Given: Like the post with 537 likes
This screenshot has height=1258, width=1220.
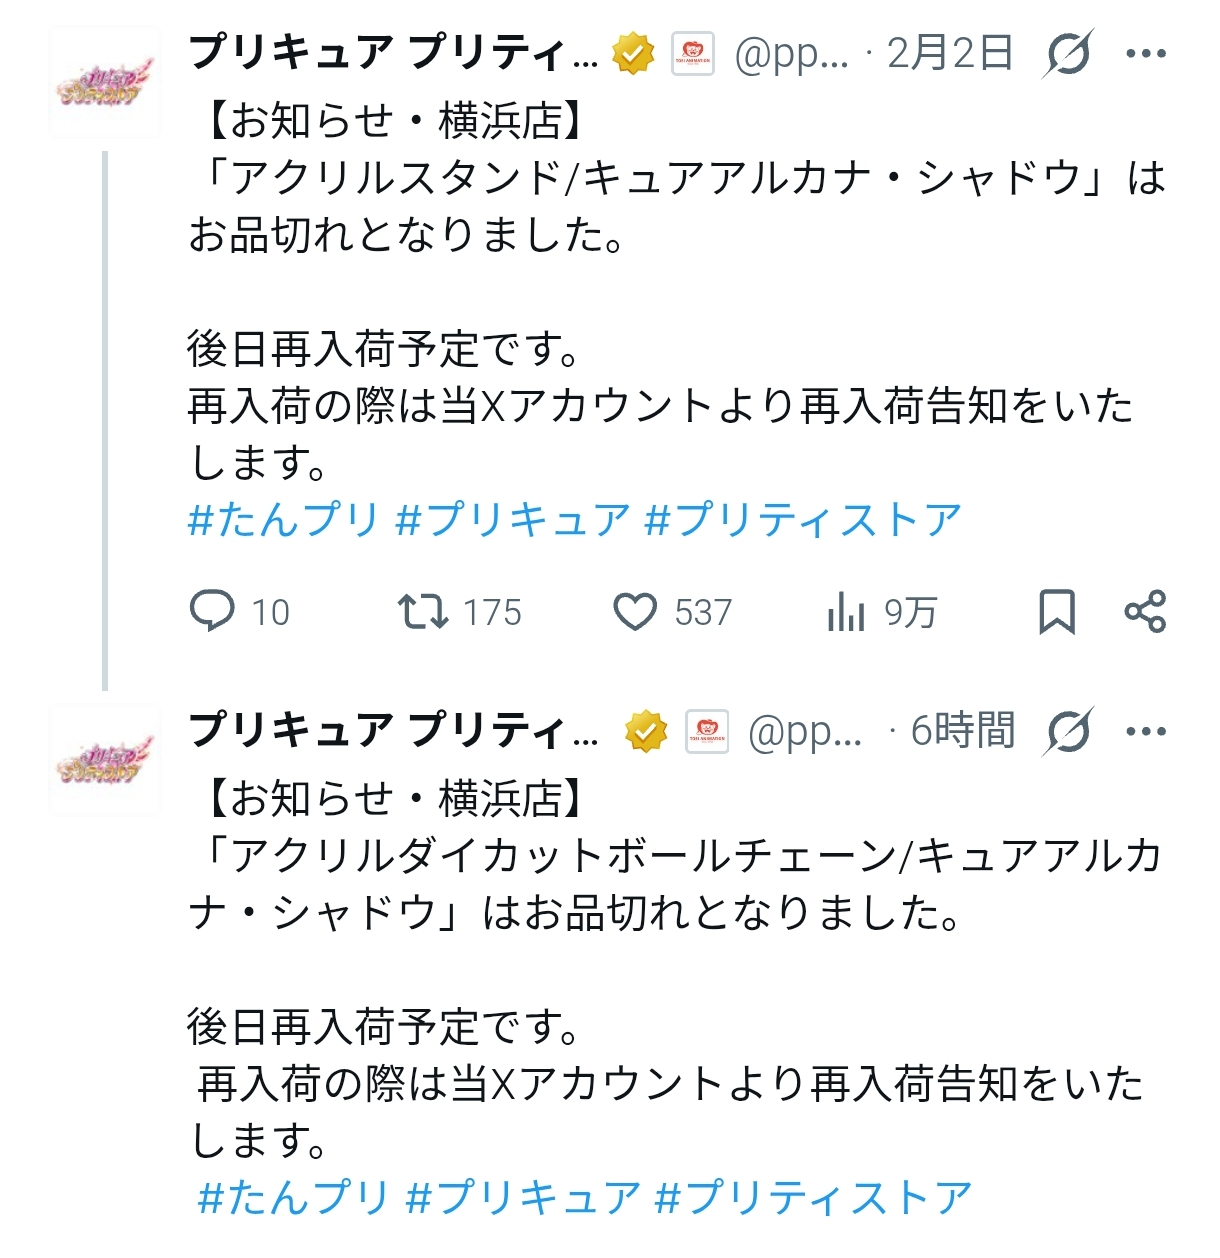Looking at the screenshot, I should coord(635,611).
